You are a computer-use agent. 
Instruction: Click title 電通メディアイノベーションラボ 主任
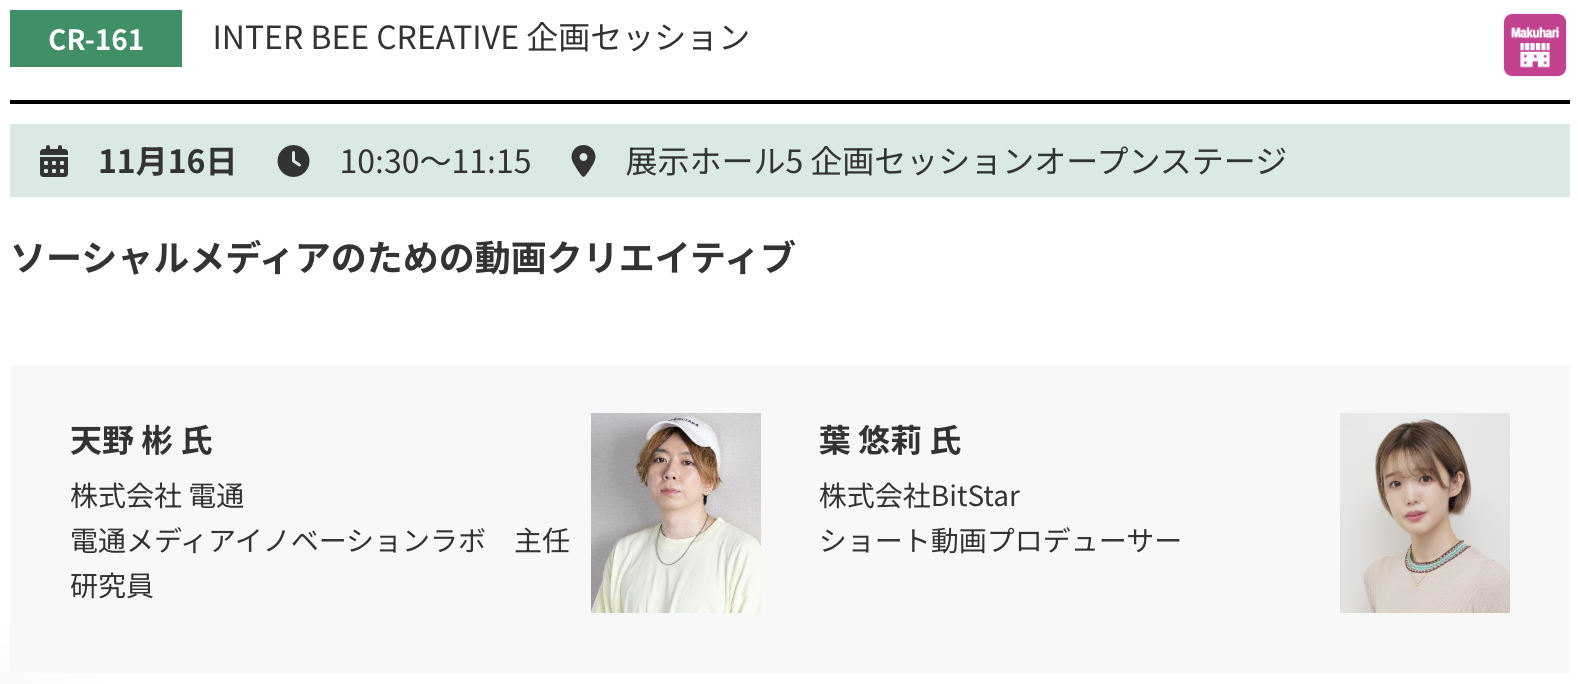320,540
